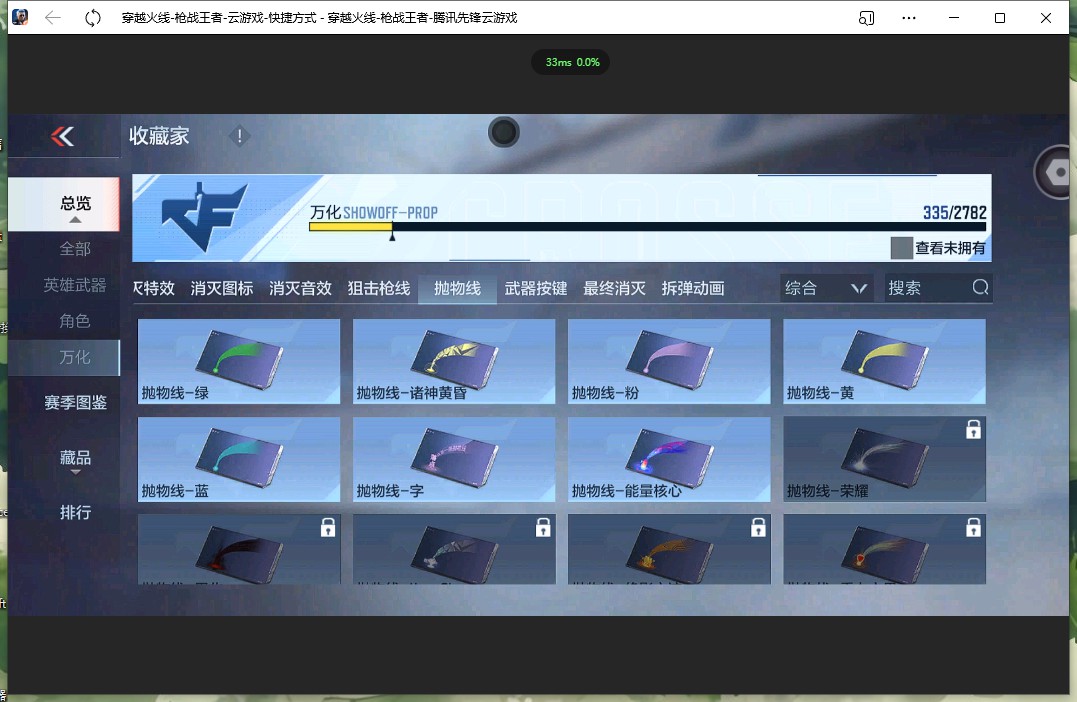
Task: Open the hexagon side menu button
Action: [x=1056, y=172]
